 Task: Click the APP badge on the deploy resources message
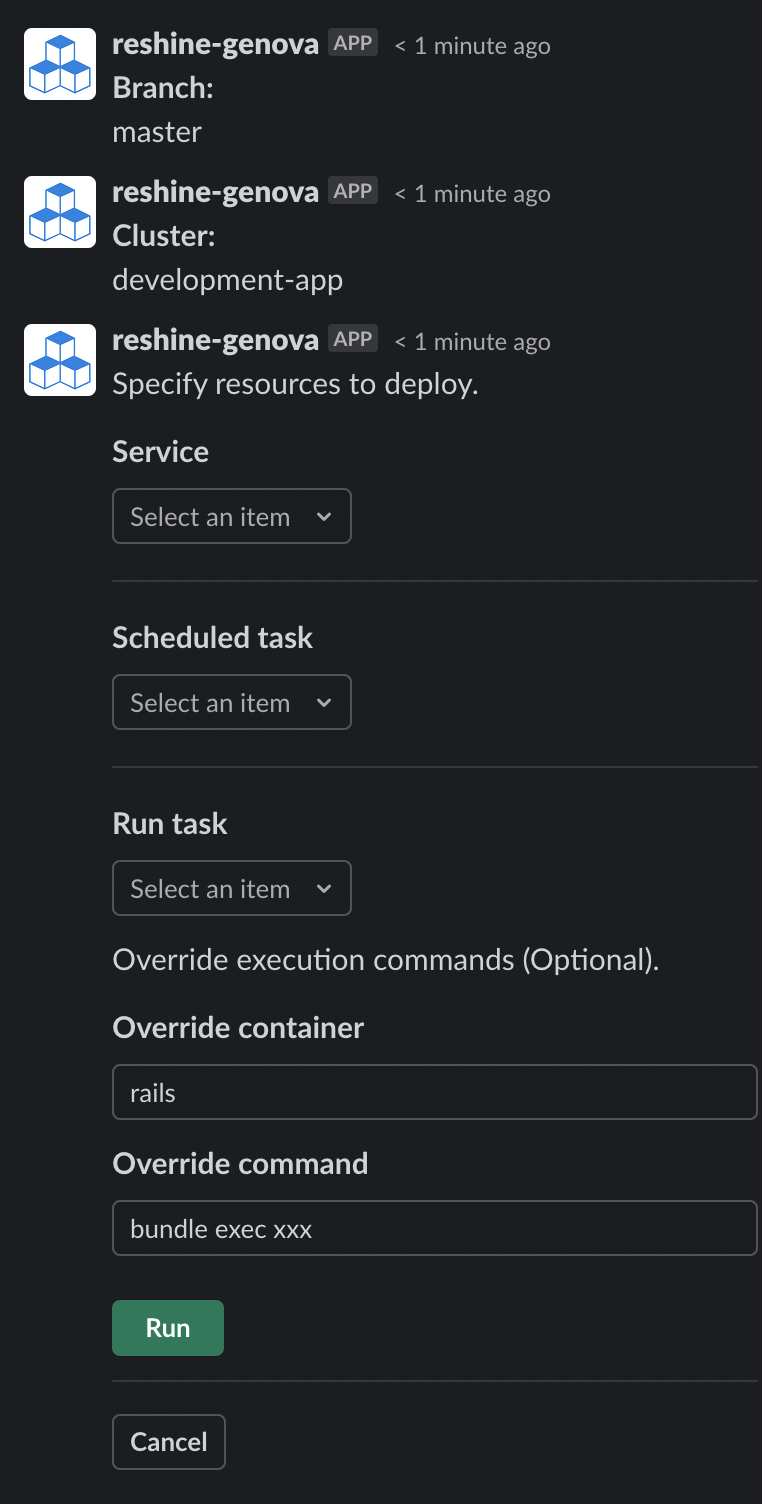point(352,338)
